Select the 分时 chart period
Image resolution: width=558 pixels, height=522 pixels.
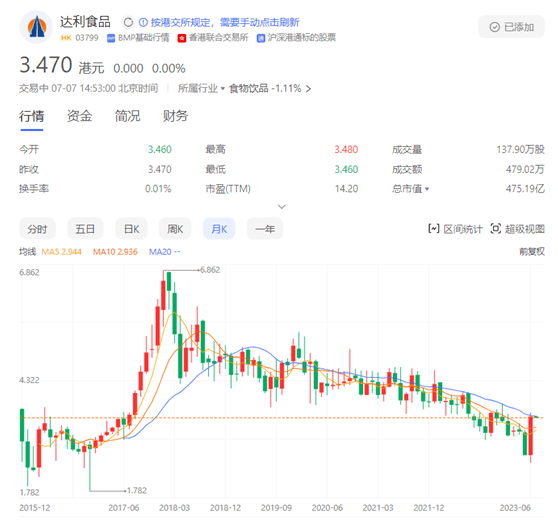pyautogui.click(x=37, y=229)
